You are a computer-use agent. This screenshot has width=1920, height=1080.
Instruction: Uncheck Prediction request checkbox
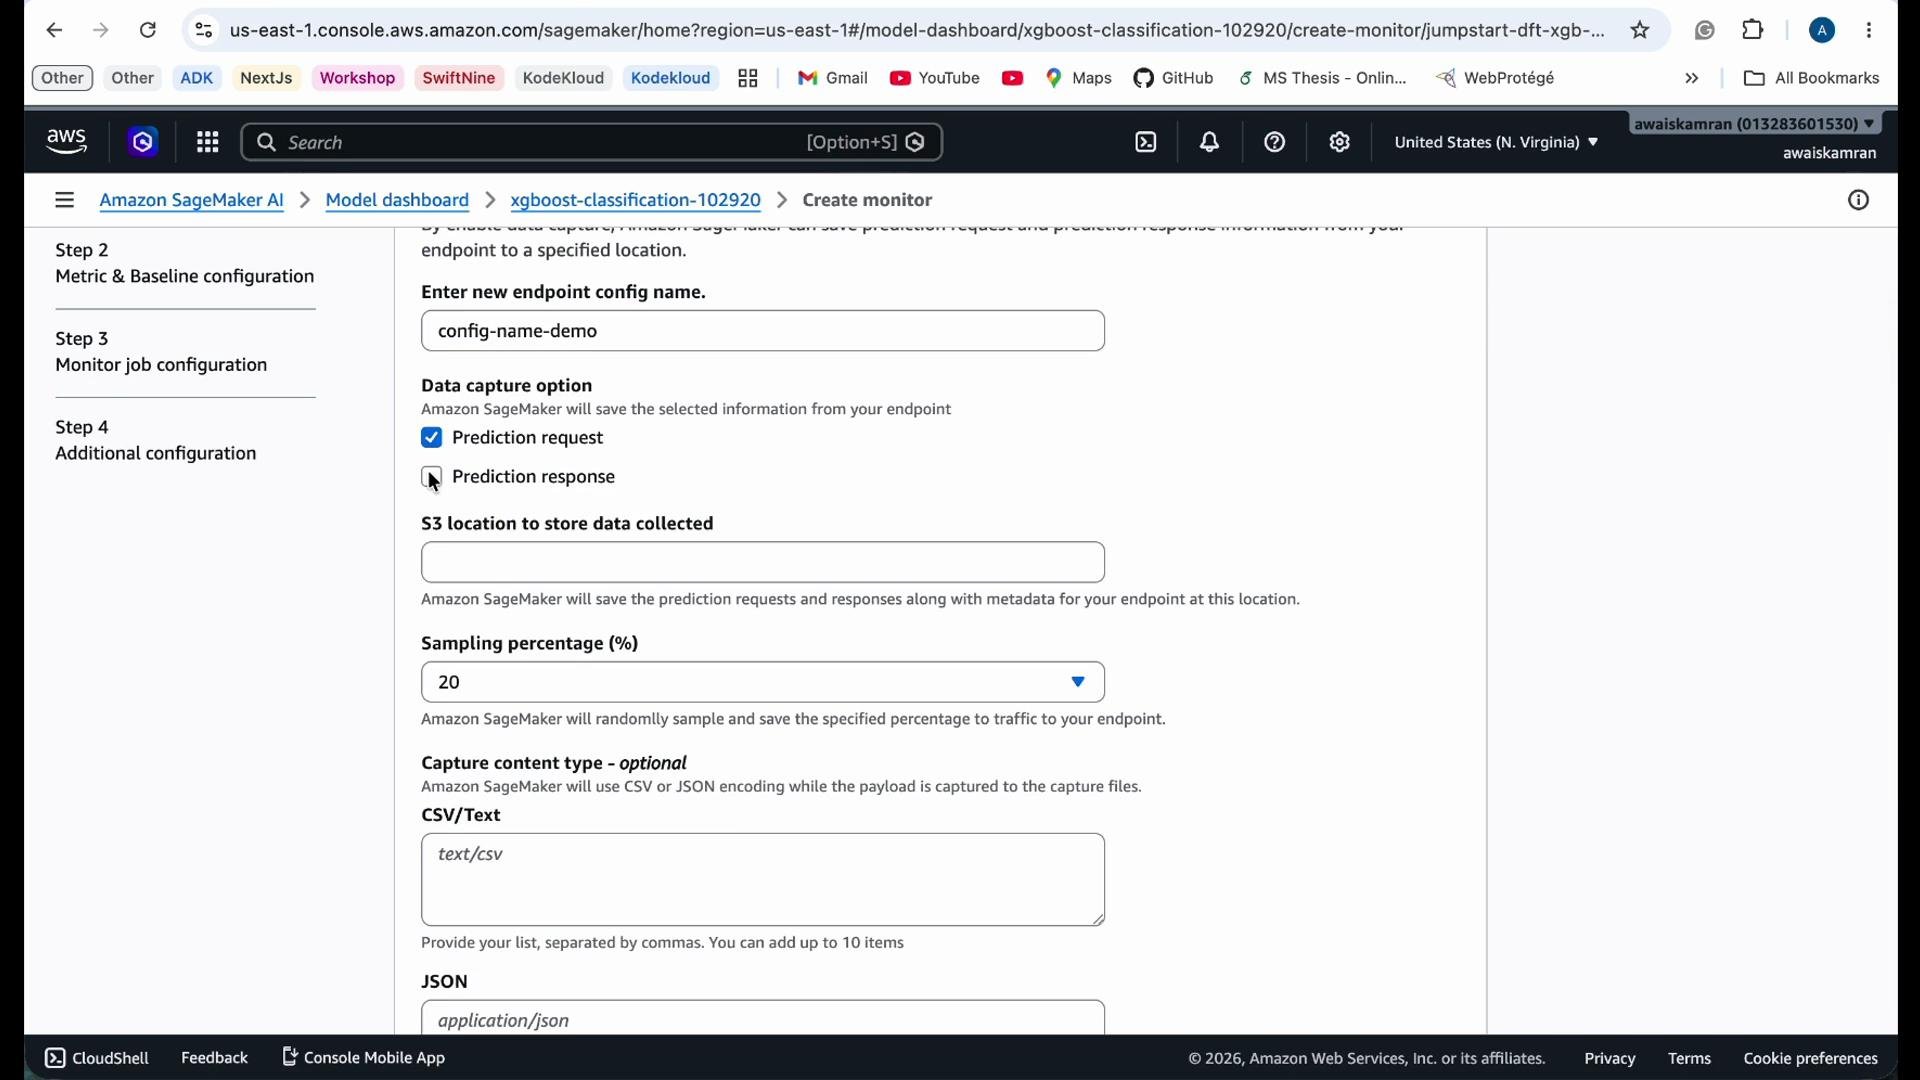tap(432, 439)
